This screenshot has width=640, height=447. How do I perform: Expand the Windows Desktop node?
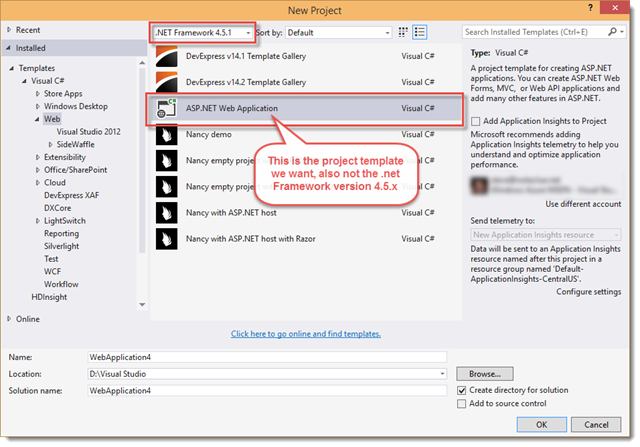(x=38, y=107)
